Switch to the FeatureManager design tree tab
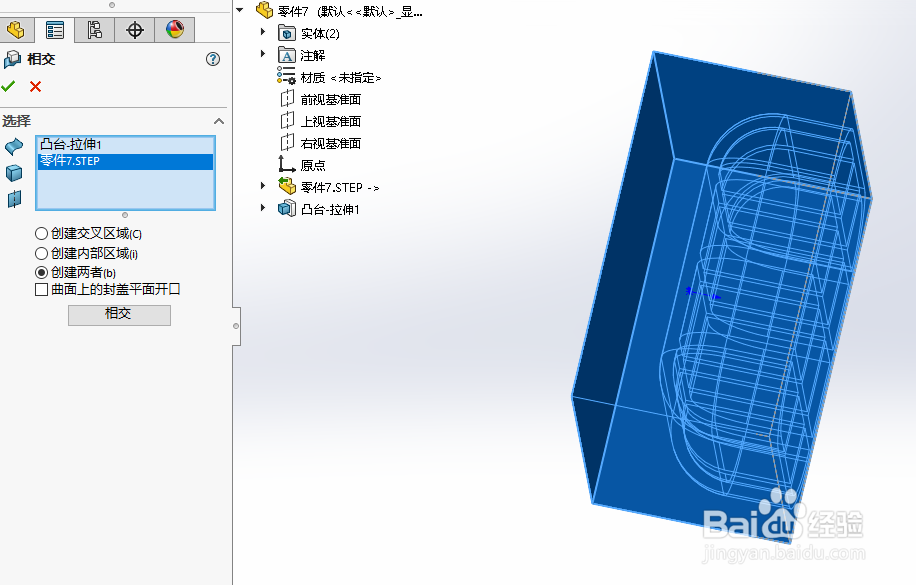This screenshot has width=916, height=585. (16, 29)
